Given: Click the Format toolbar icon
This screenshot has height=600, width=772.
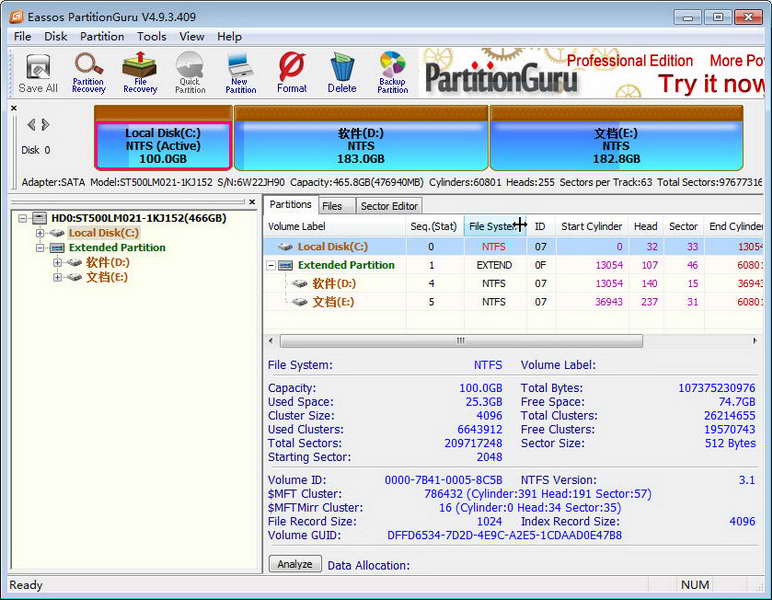Looking at the screenshot, I should [x=291, y=73].
